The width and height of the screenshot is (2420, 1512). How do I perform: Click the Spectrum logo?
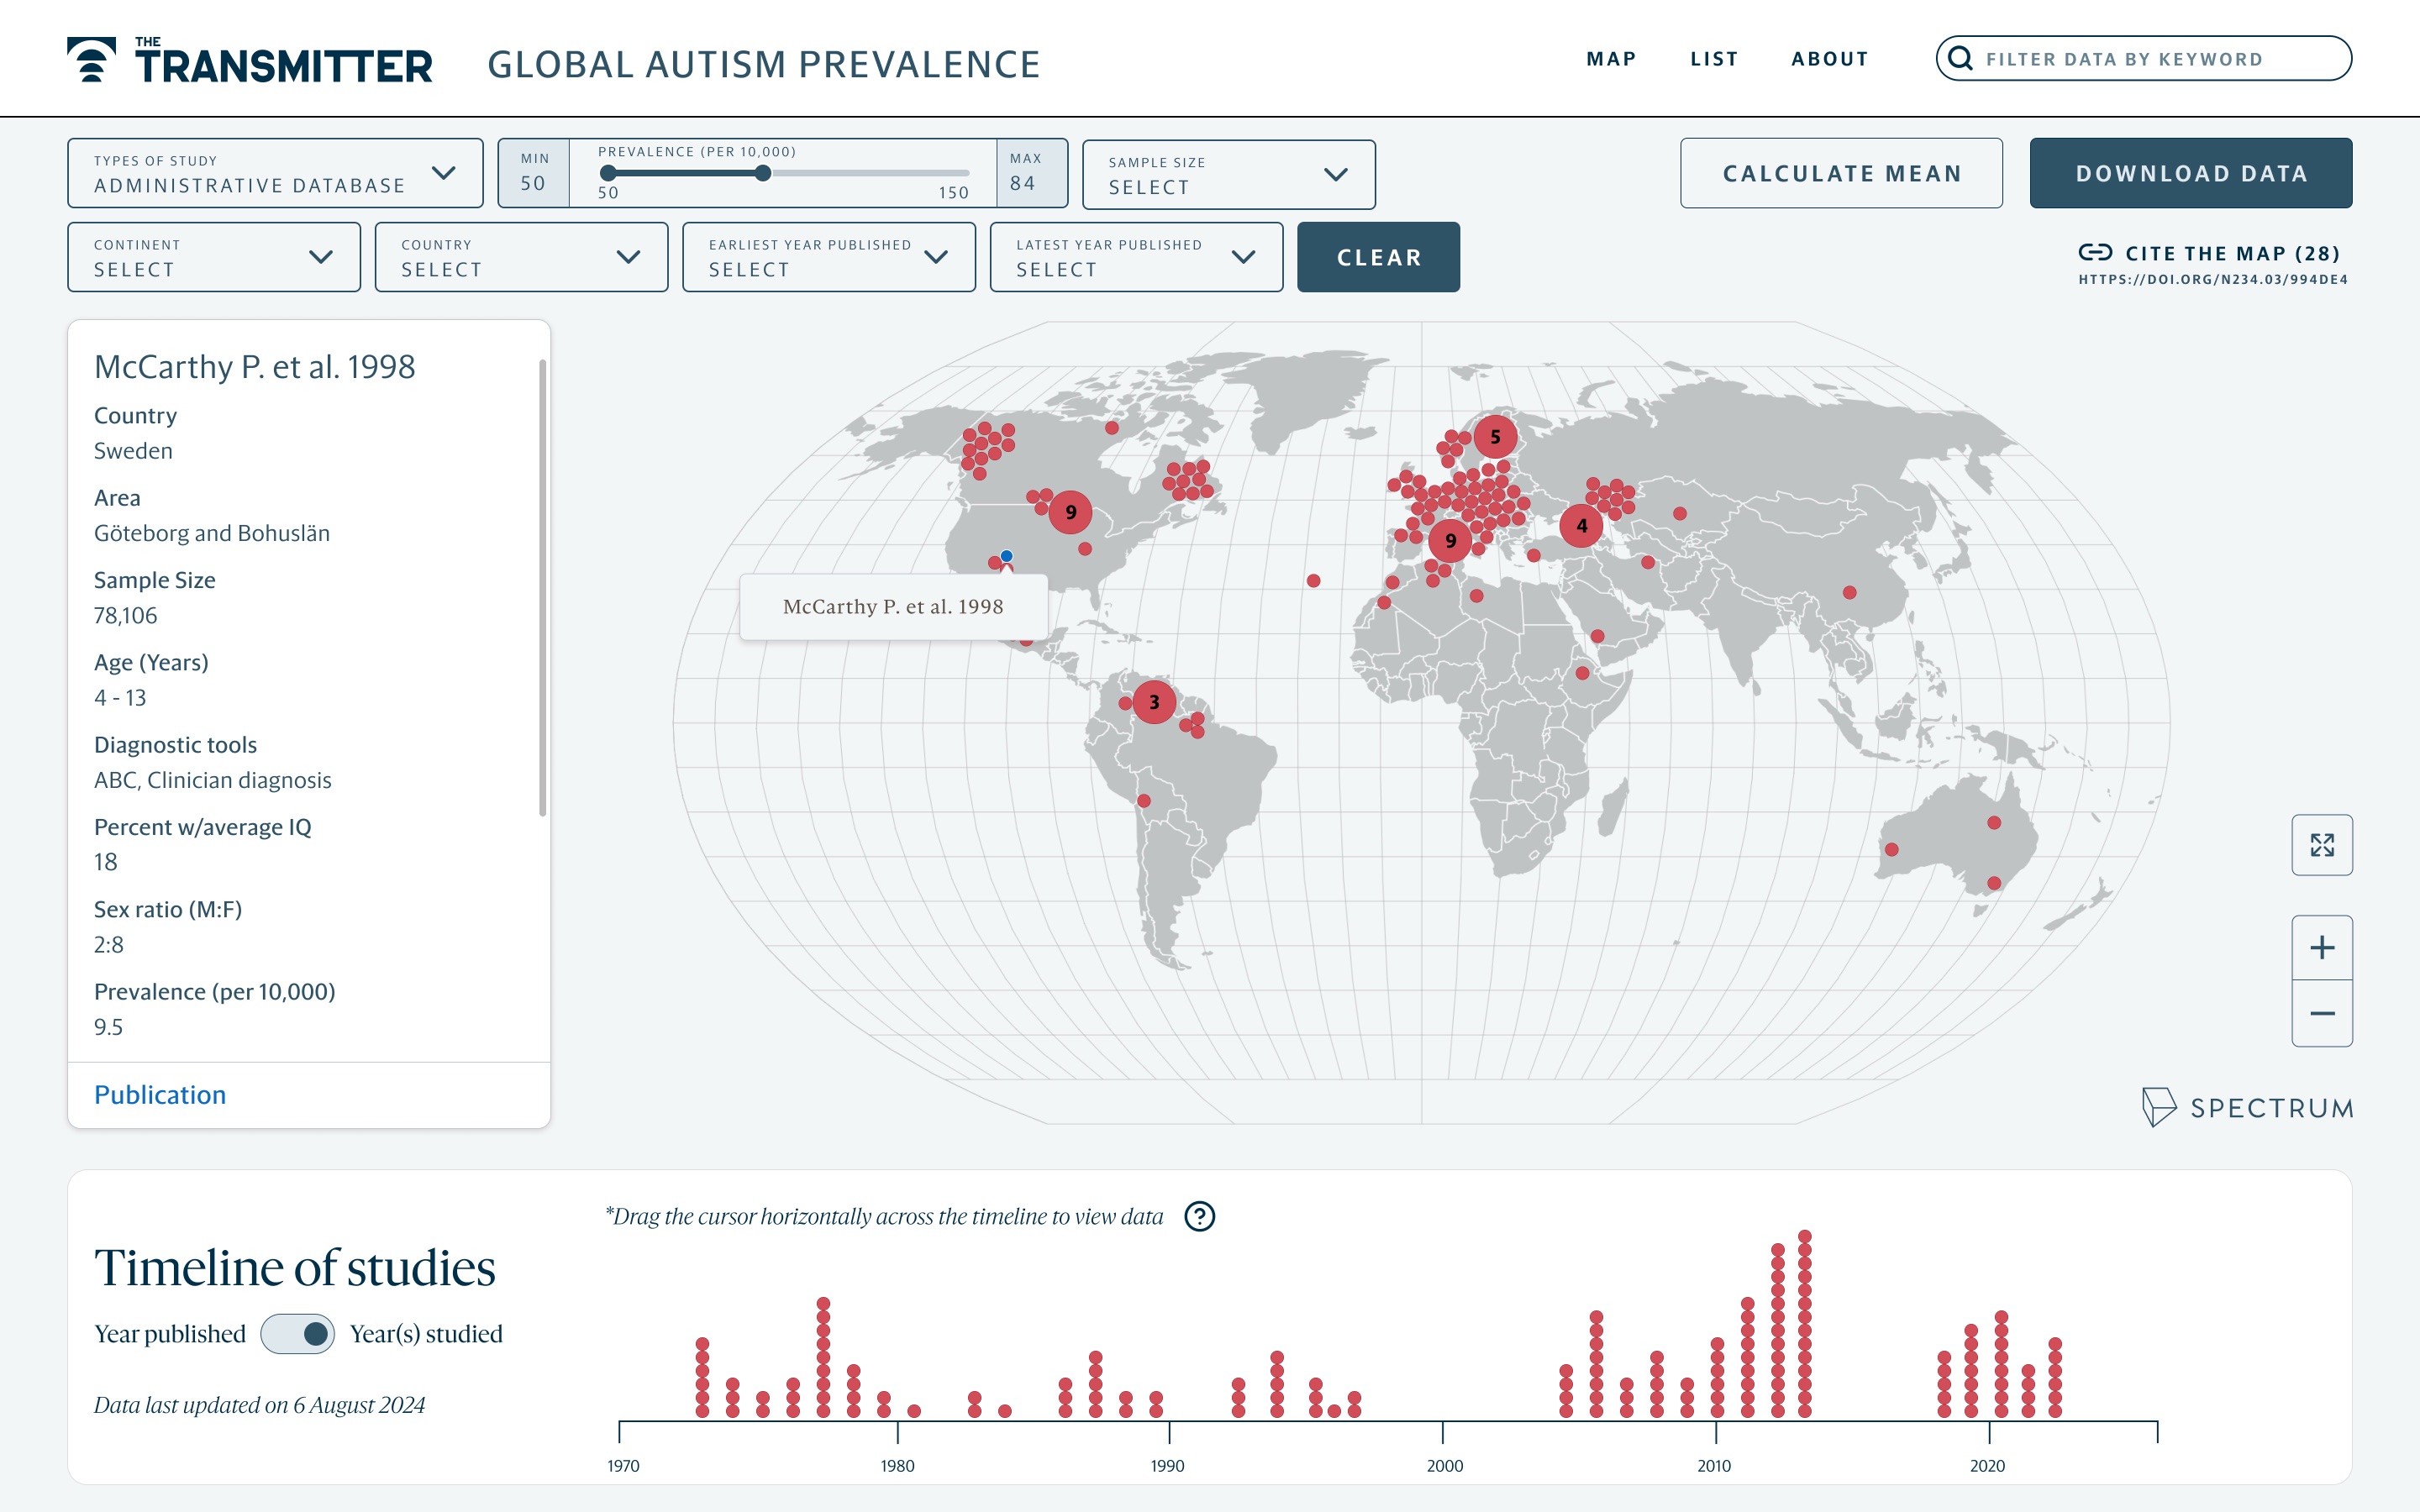[x=2247, y=1107]
